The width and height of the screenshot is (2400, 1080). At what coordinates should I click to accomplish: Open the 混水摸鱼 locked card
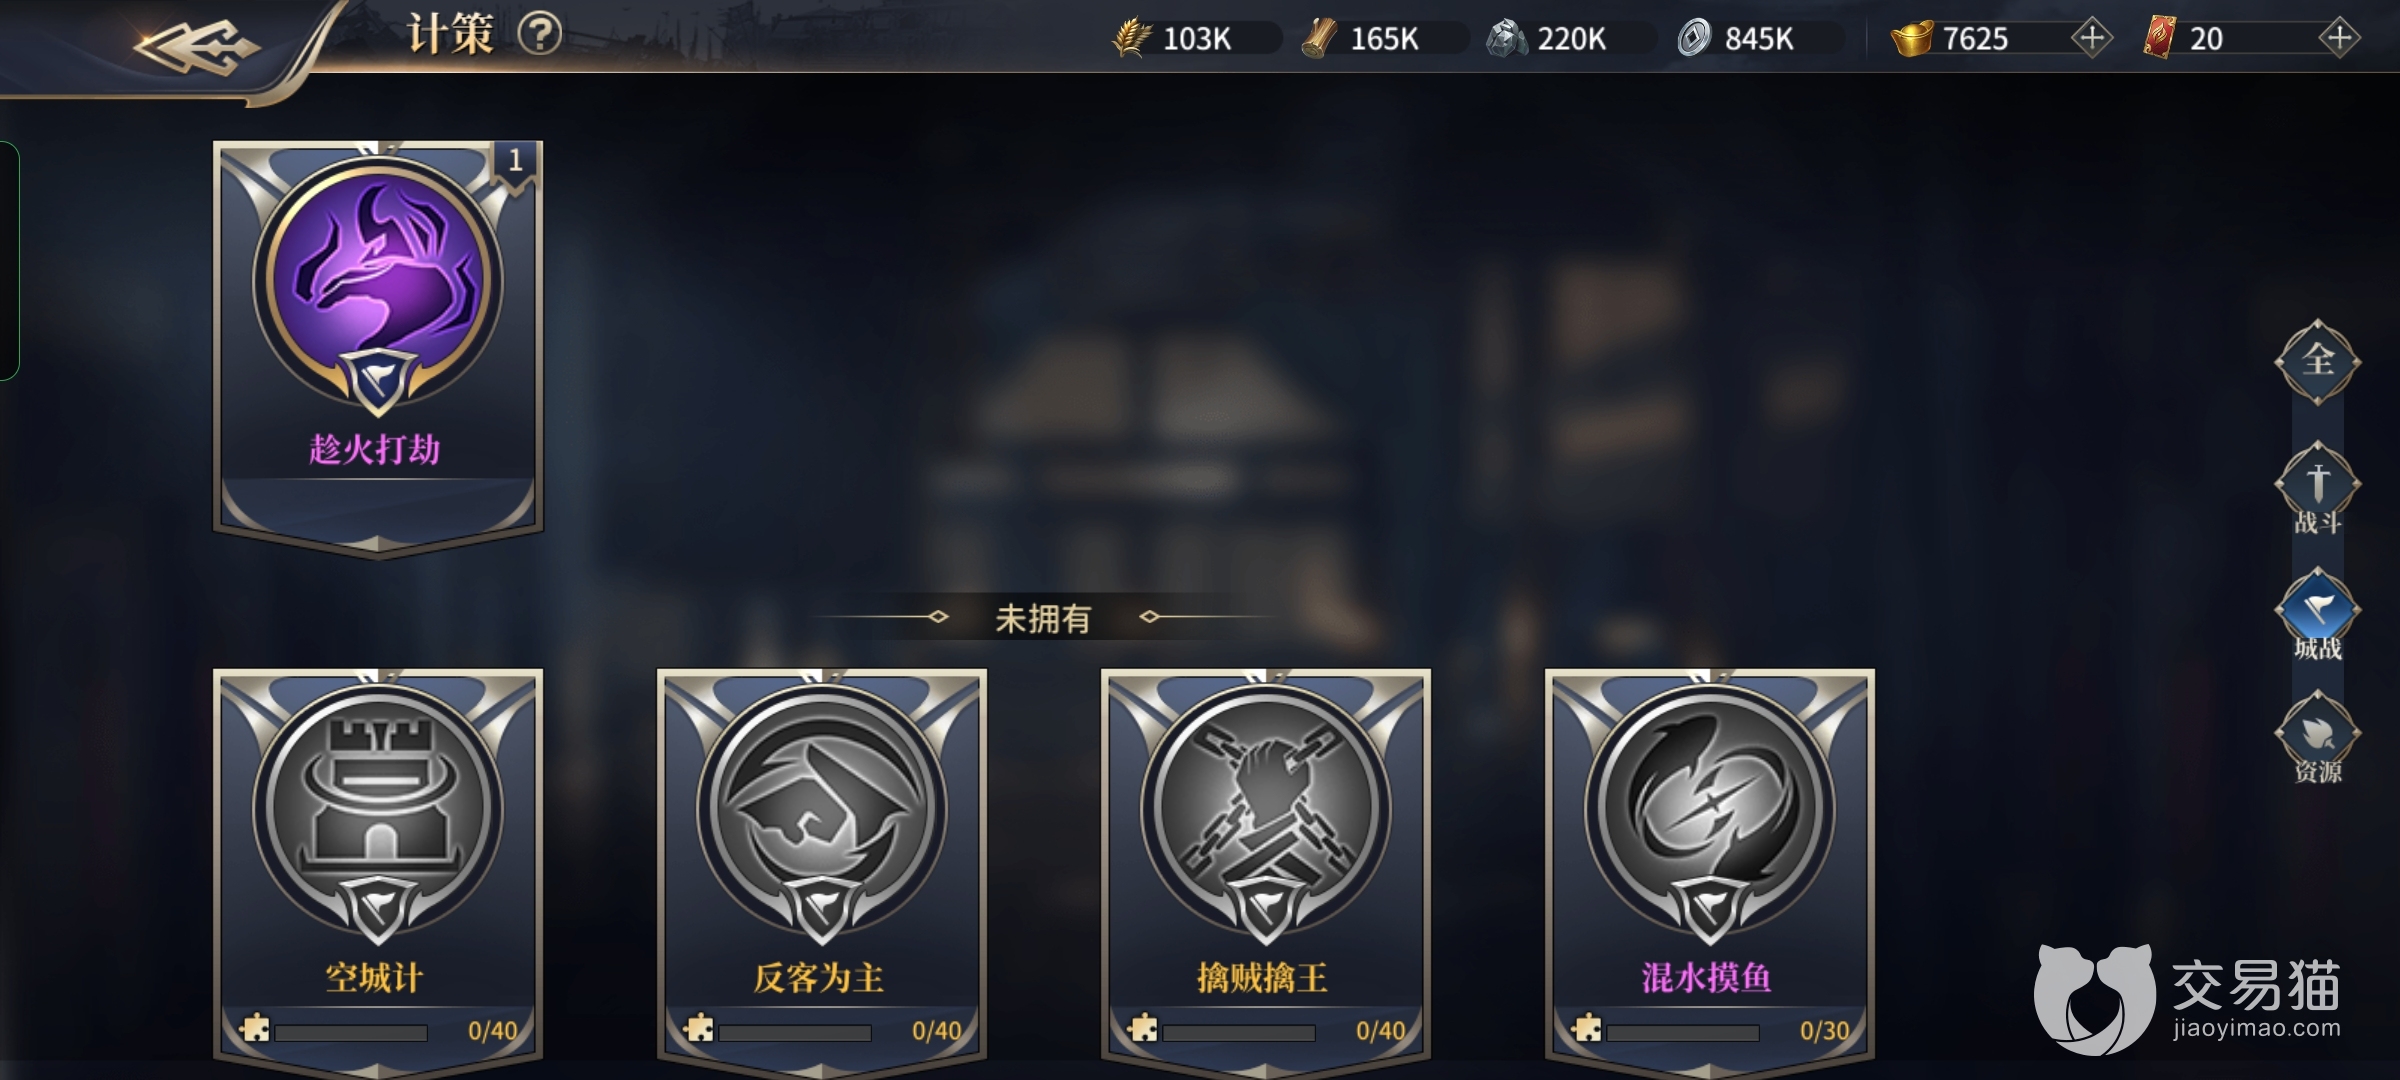tap(1709, 868)
